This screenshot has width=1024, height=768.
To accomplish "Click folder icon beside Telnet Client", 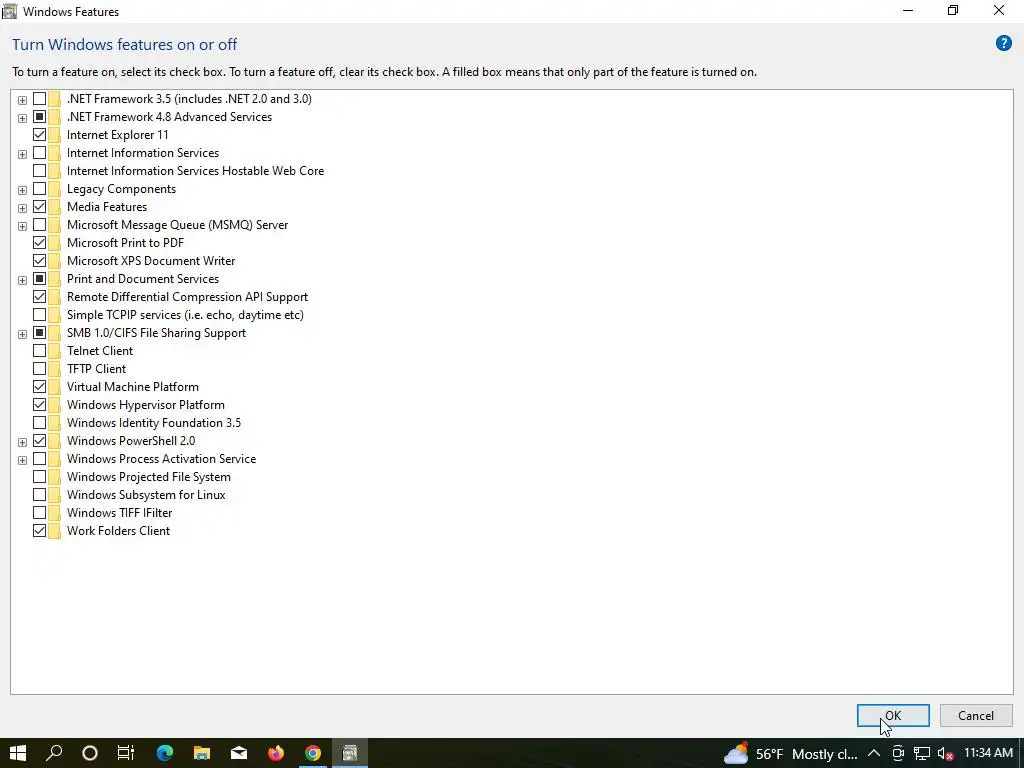I will pos(54,351).
